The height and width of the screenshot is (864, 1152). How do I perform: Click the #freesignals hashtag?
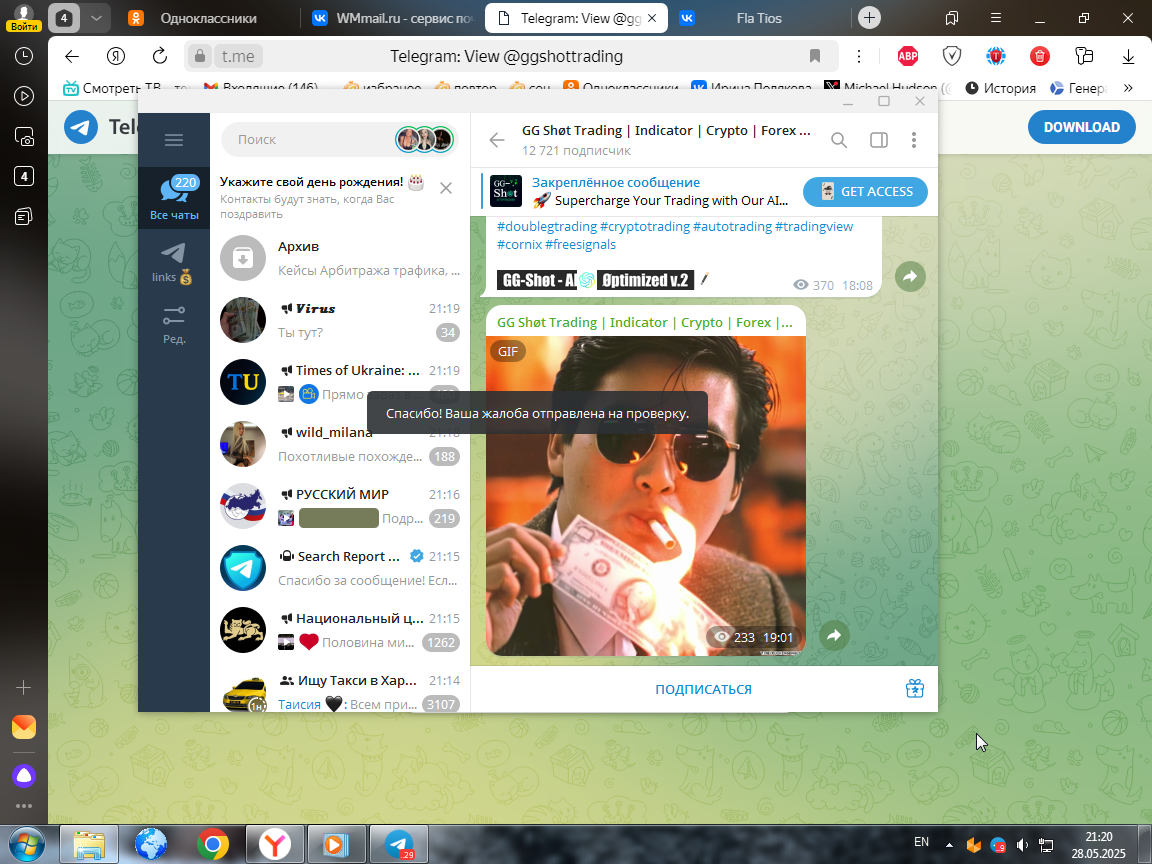(x=580, y=244)
